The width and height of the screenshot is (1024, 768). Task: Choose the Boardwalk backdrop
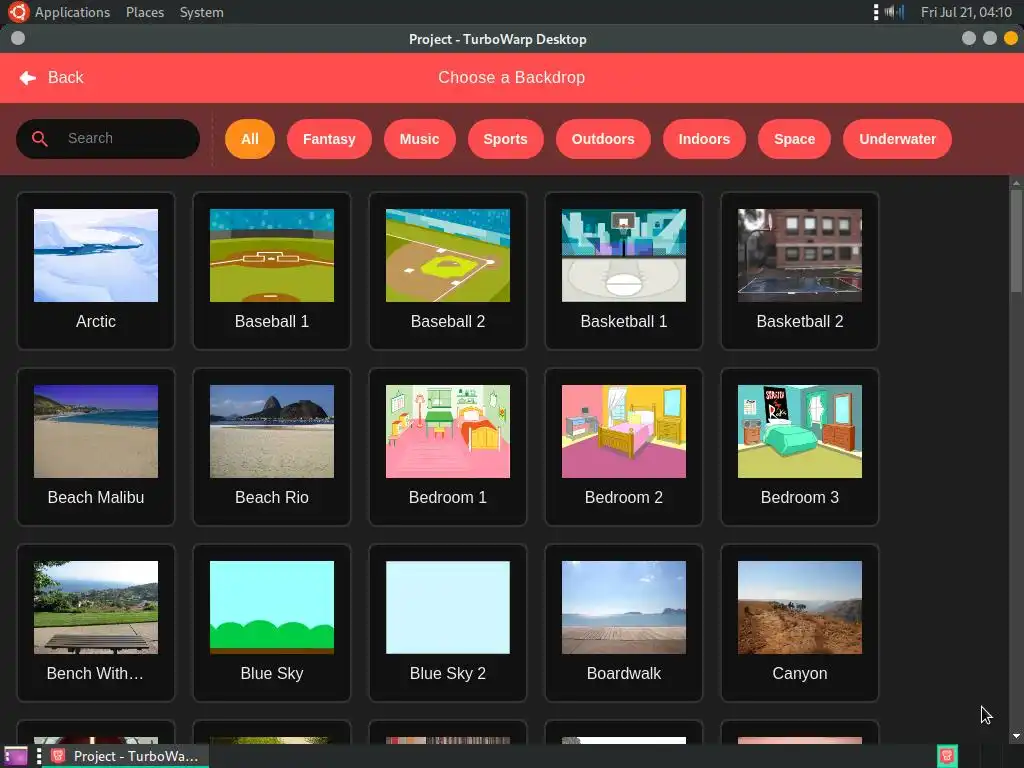pos(624,622)
